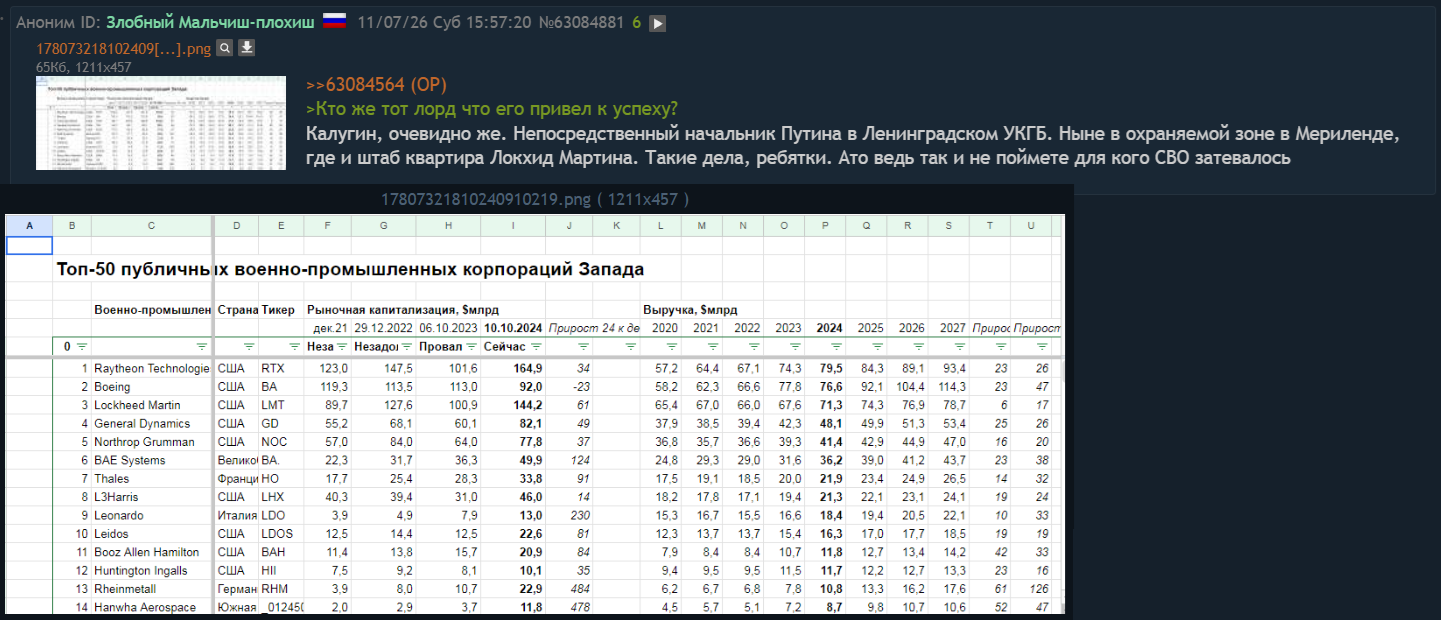Click the magnifier icon next to the png filename

pyautogui.click(x=226, y=48)
